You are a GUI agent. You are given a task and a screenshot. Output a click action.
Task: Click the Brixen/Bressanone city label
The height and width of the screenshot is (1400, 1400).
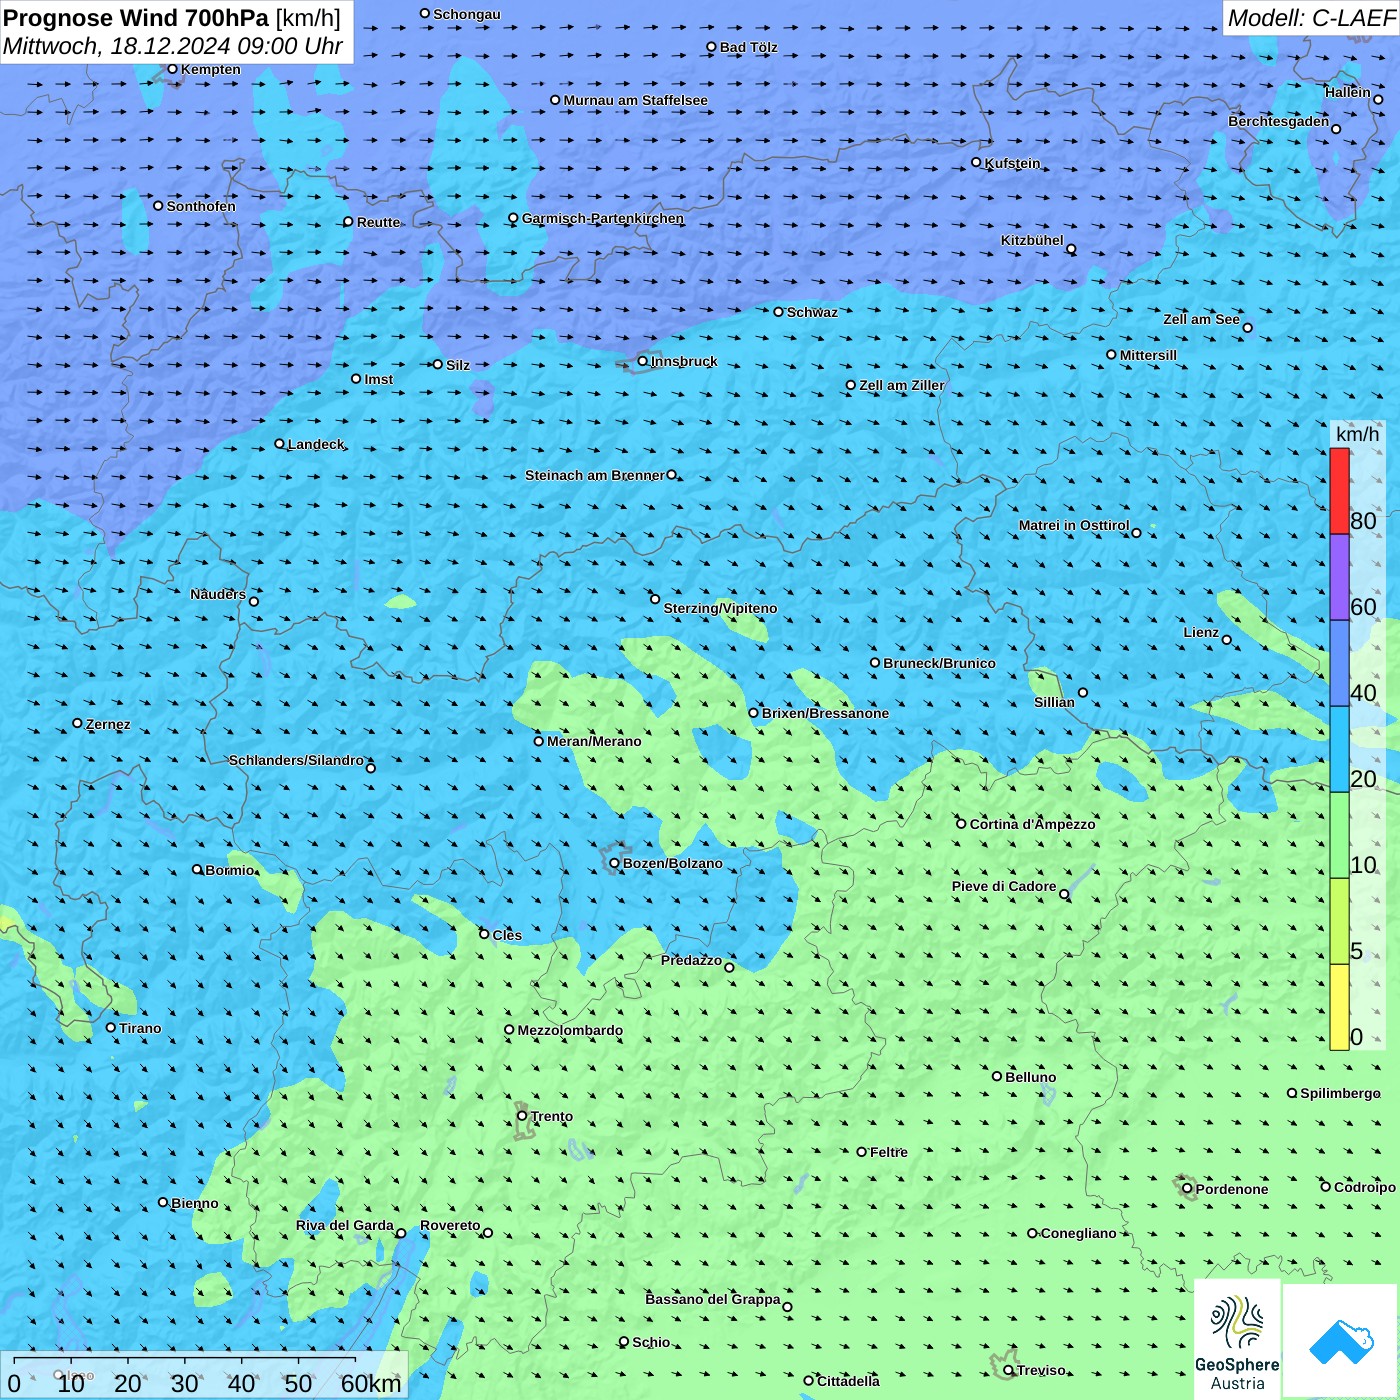825,713
